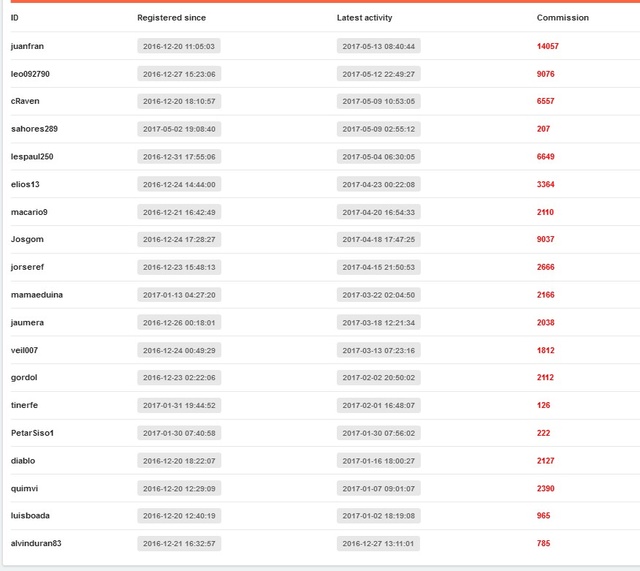Click latest activity 2017-02-02 20:50:02
640x571 pixels.
point(379,378)
